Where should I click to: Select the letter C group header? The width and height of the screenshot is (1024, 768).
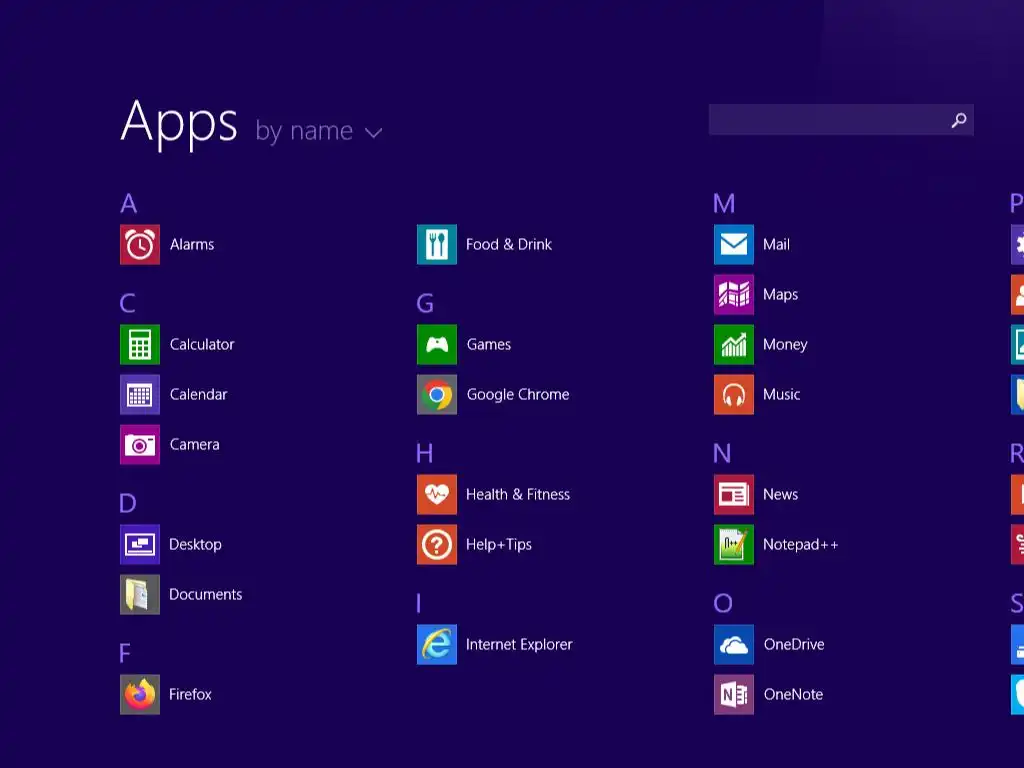pos(128,304)
